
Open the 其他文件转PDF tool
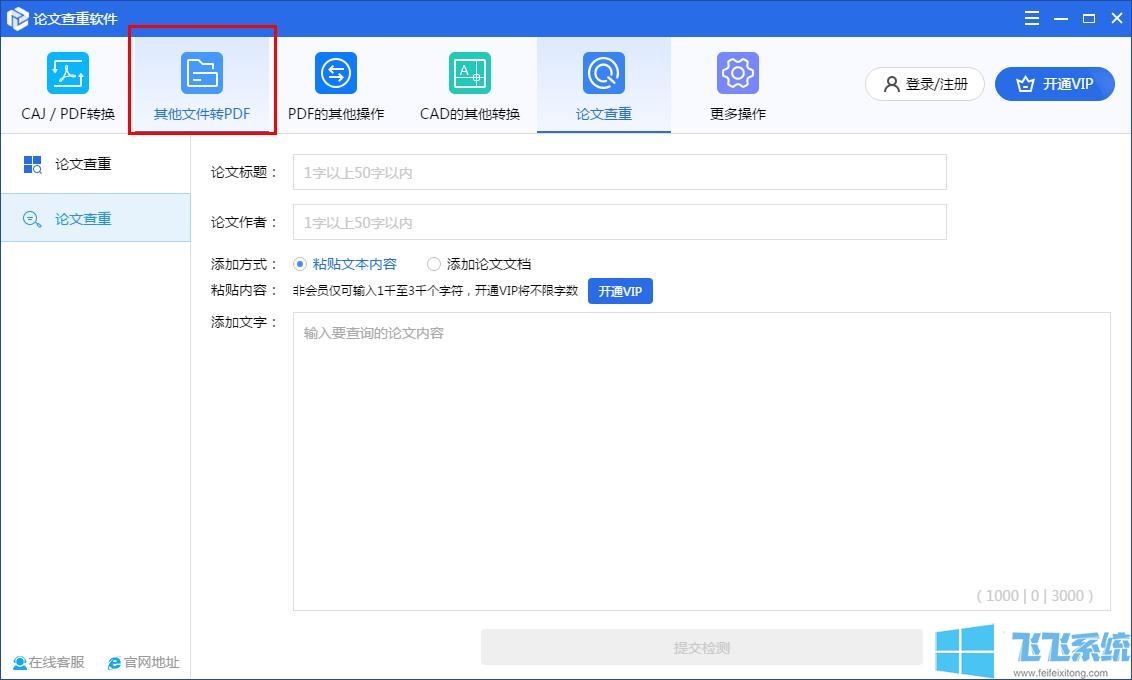[202, 85]
